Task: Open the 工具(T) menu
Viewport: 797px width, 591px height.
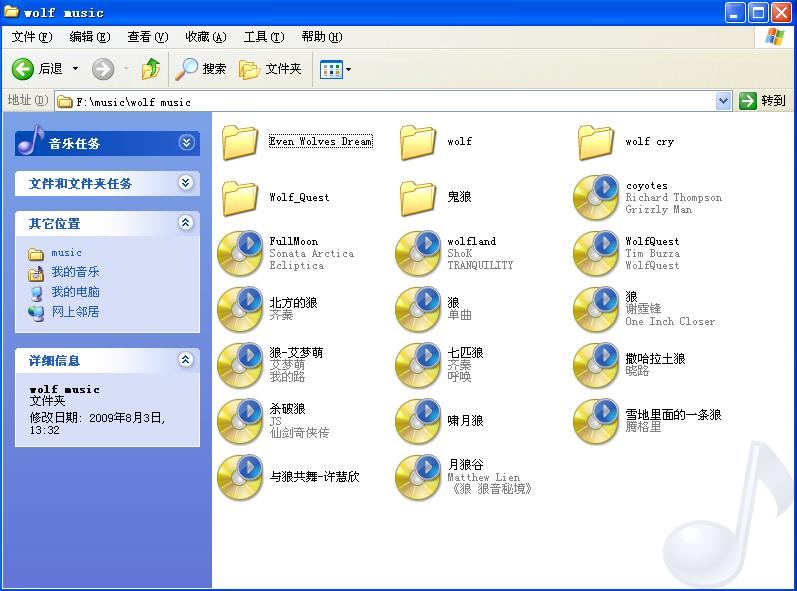Action: tap(264, 37)
